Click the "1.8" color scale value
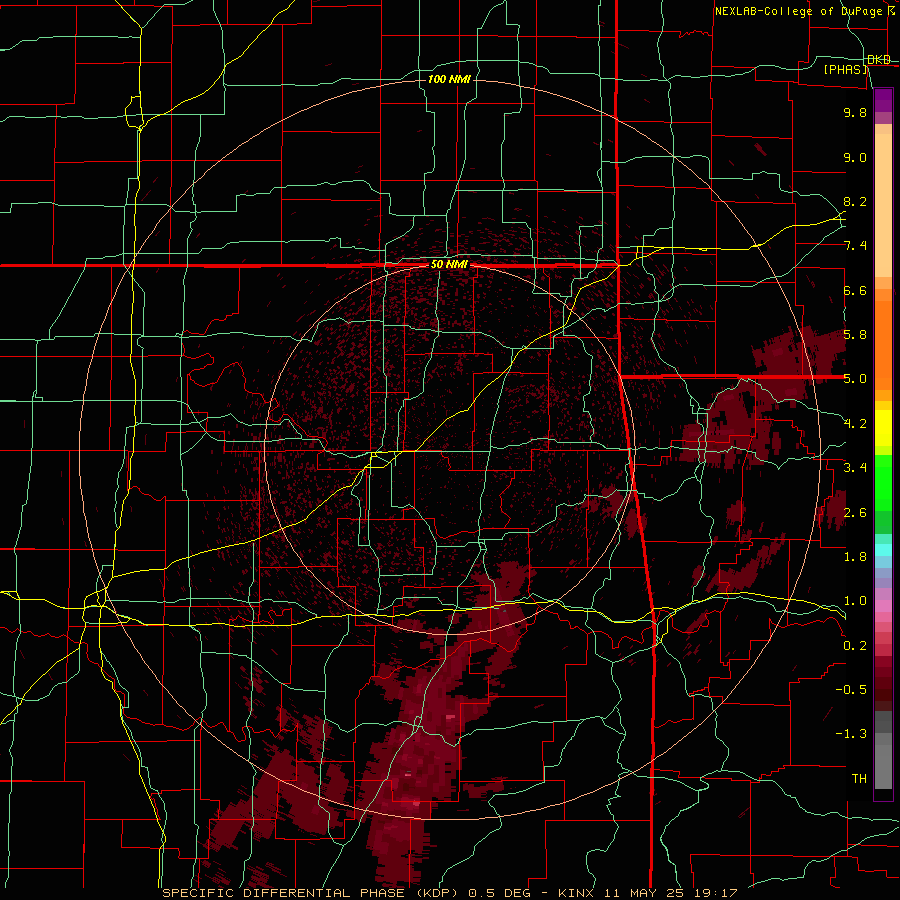The image size is (900, 900). [855, 557]
